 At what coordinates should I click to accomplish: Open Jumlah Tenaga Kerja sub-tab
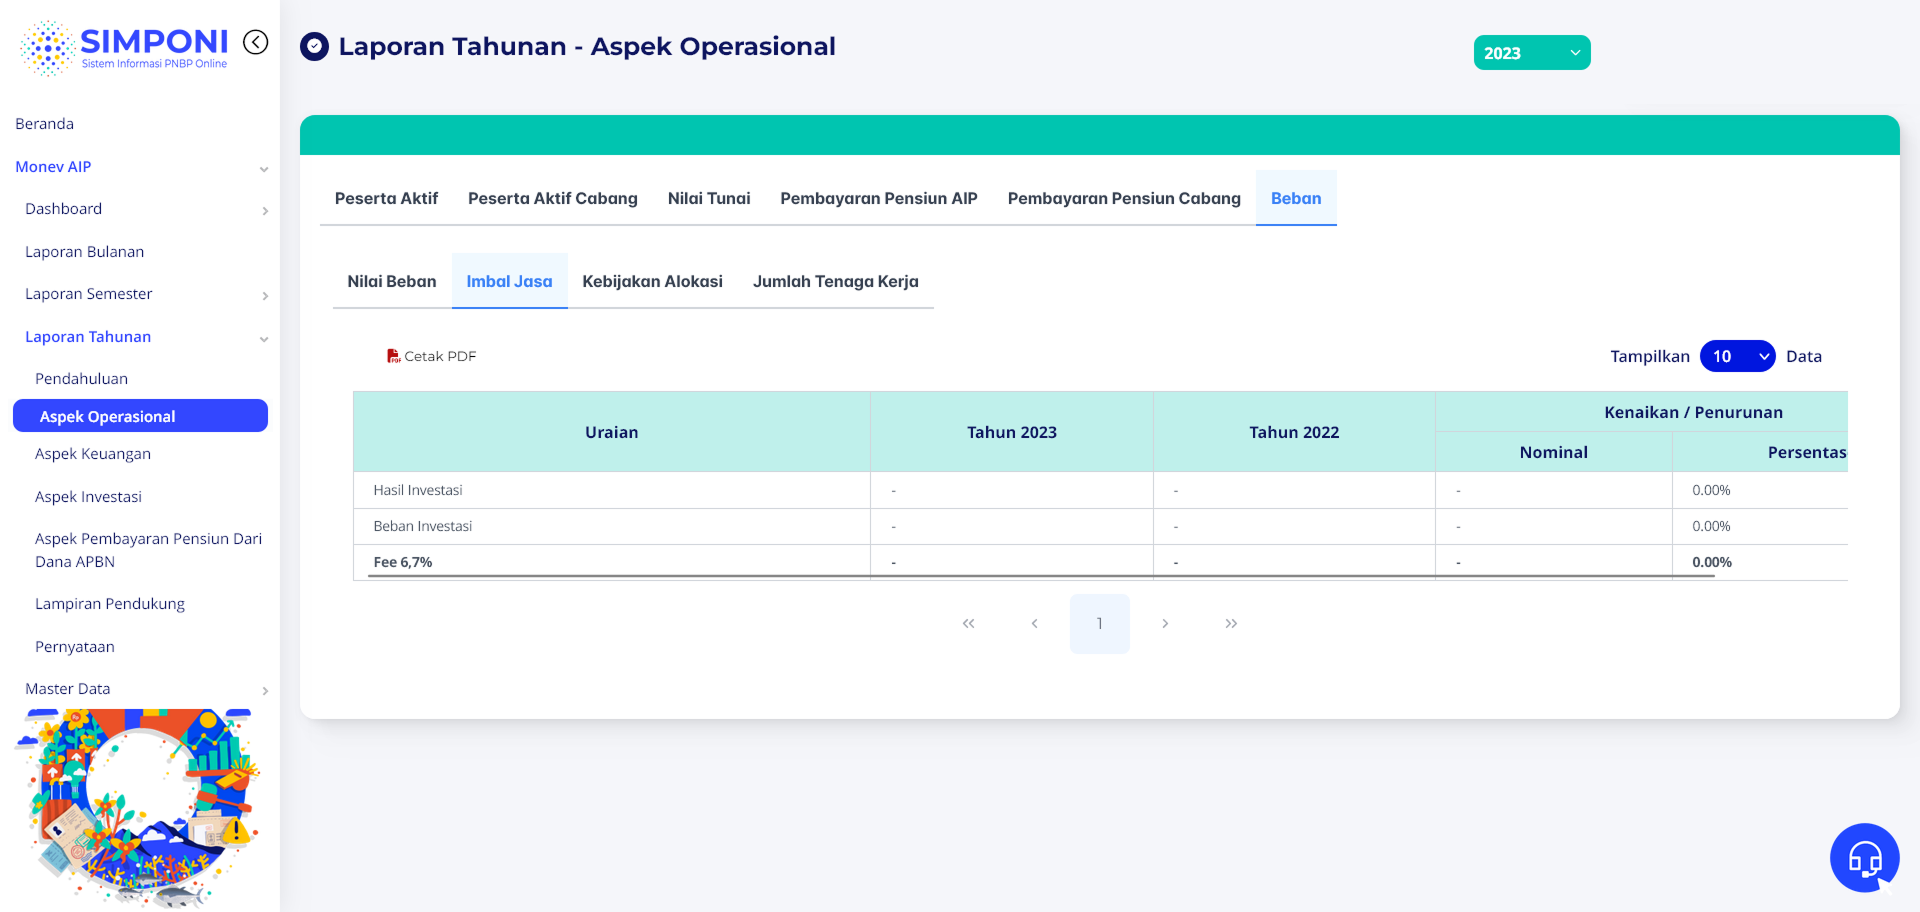coord(835,281)
